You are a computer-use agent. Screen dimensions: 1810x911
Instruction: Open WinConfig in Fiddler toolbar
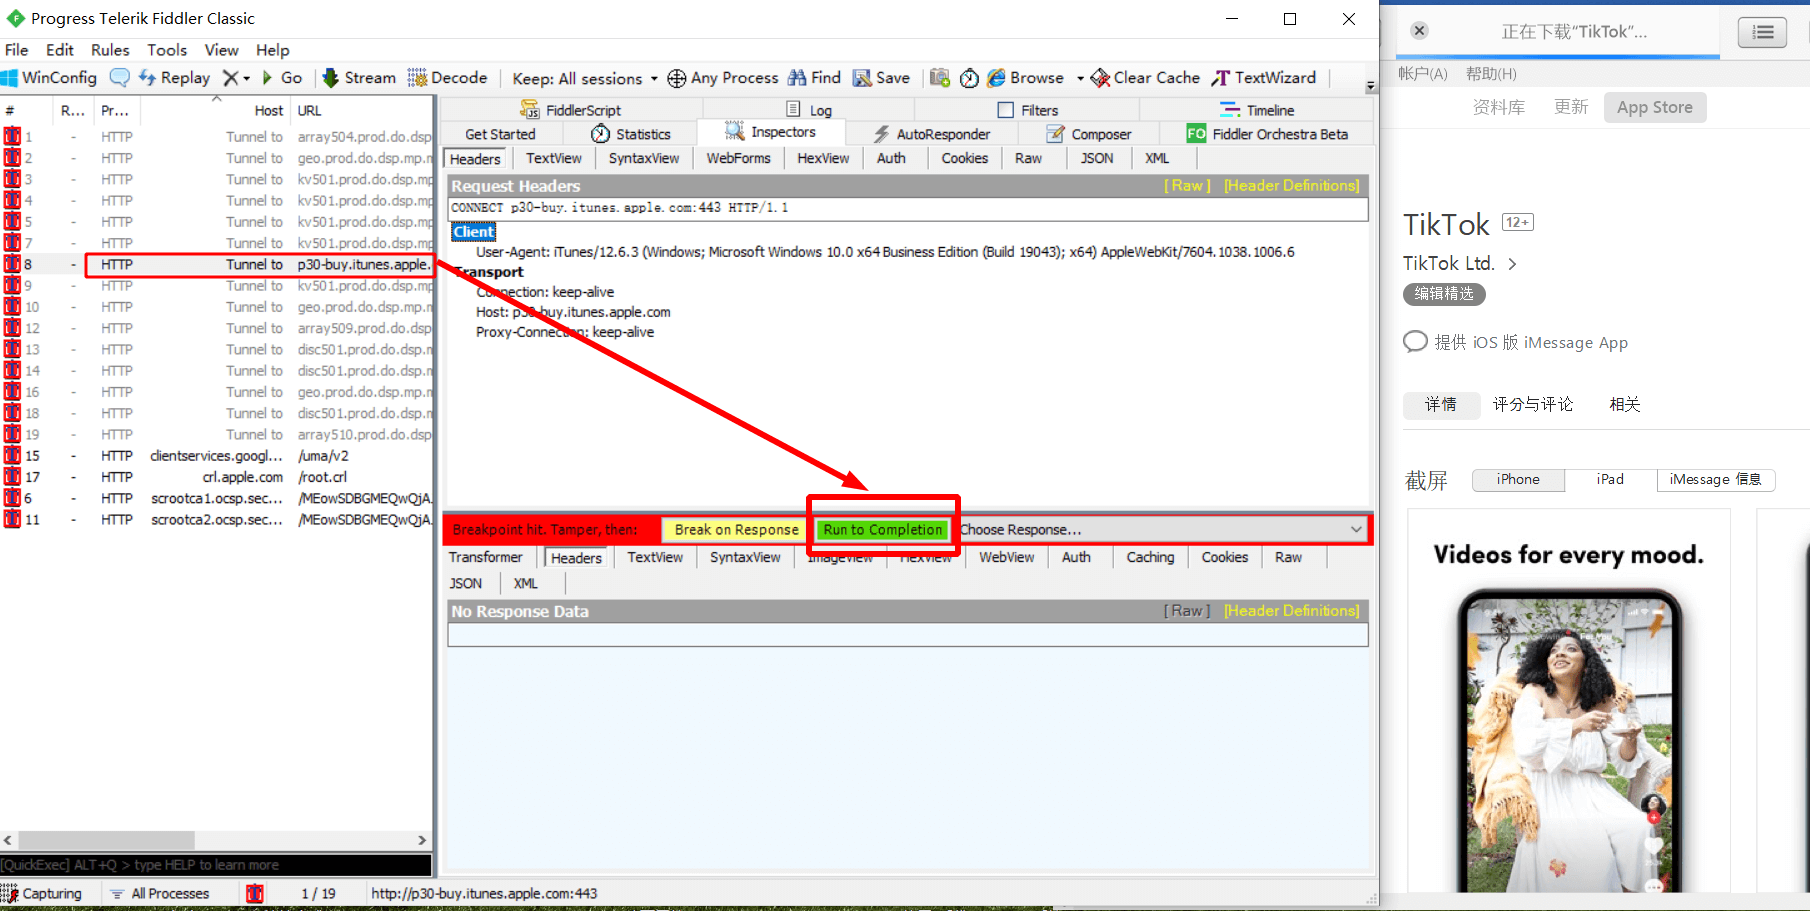[x=50, y=78]
